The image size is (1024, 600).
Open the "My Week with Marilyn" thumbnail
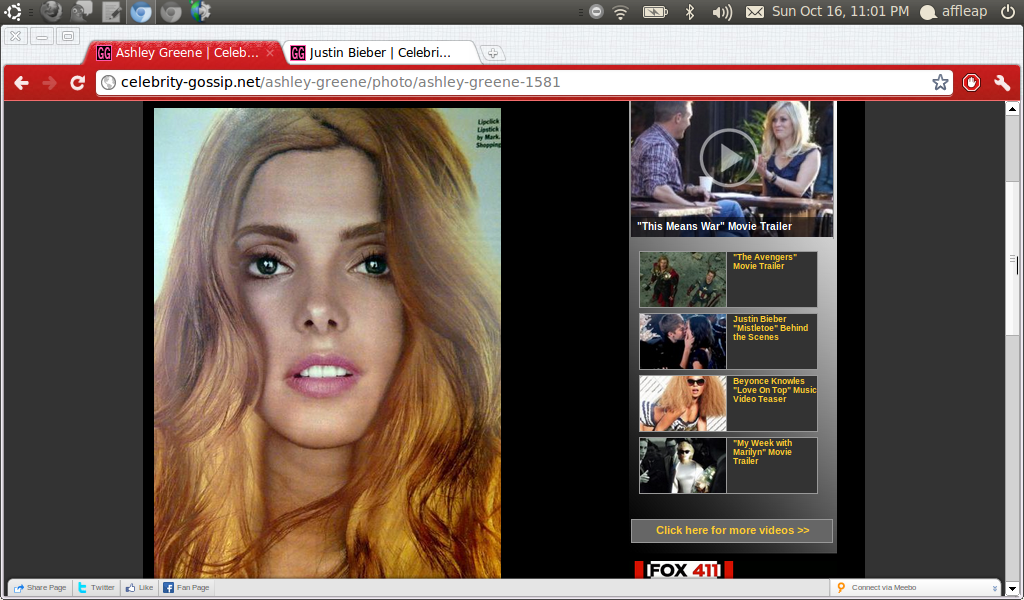(682, 466)
